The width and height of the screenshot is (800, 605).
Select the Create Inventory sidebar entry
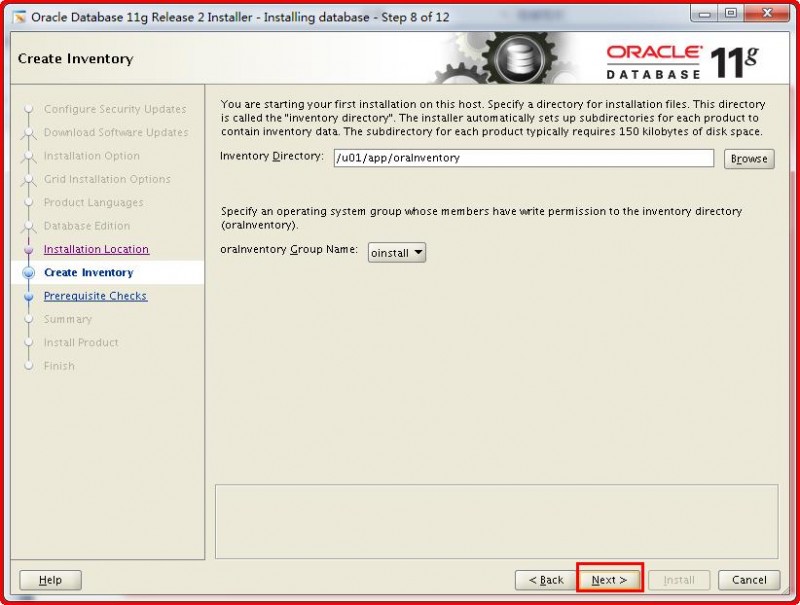pos(87,272)
